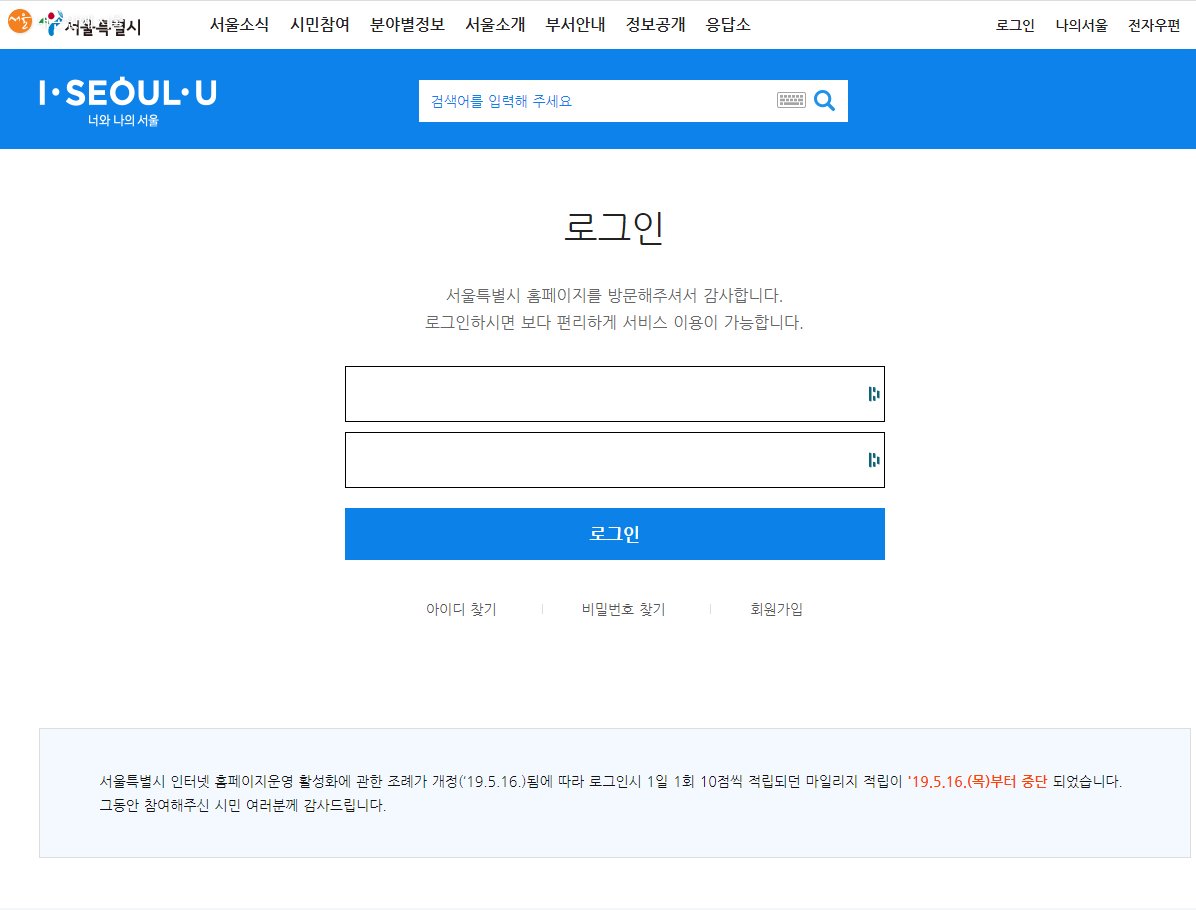Open the 비밀번호 찾기 link
The image size is (1196, 910).
click(623, 609)
